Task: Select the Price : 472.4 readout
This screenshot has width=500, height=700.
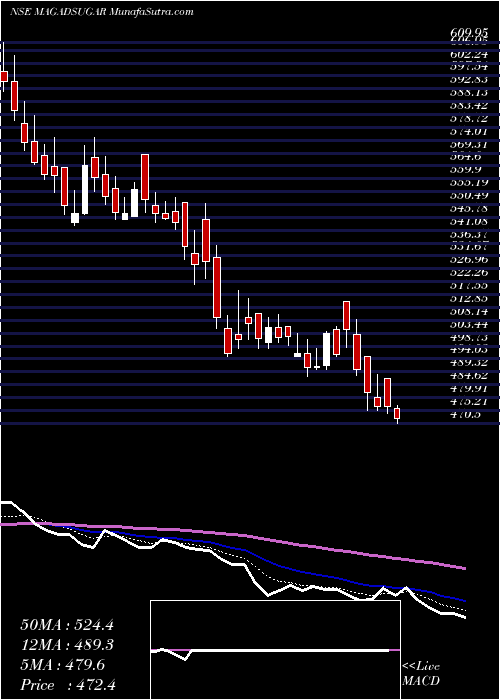Action: (x=70, y=685)
